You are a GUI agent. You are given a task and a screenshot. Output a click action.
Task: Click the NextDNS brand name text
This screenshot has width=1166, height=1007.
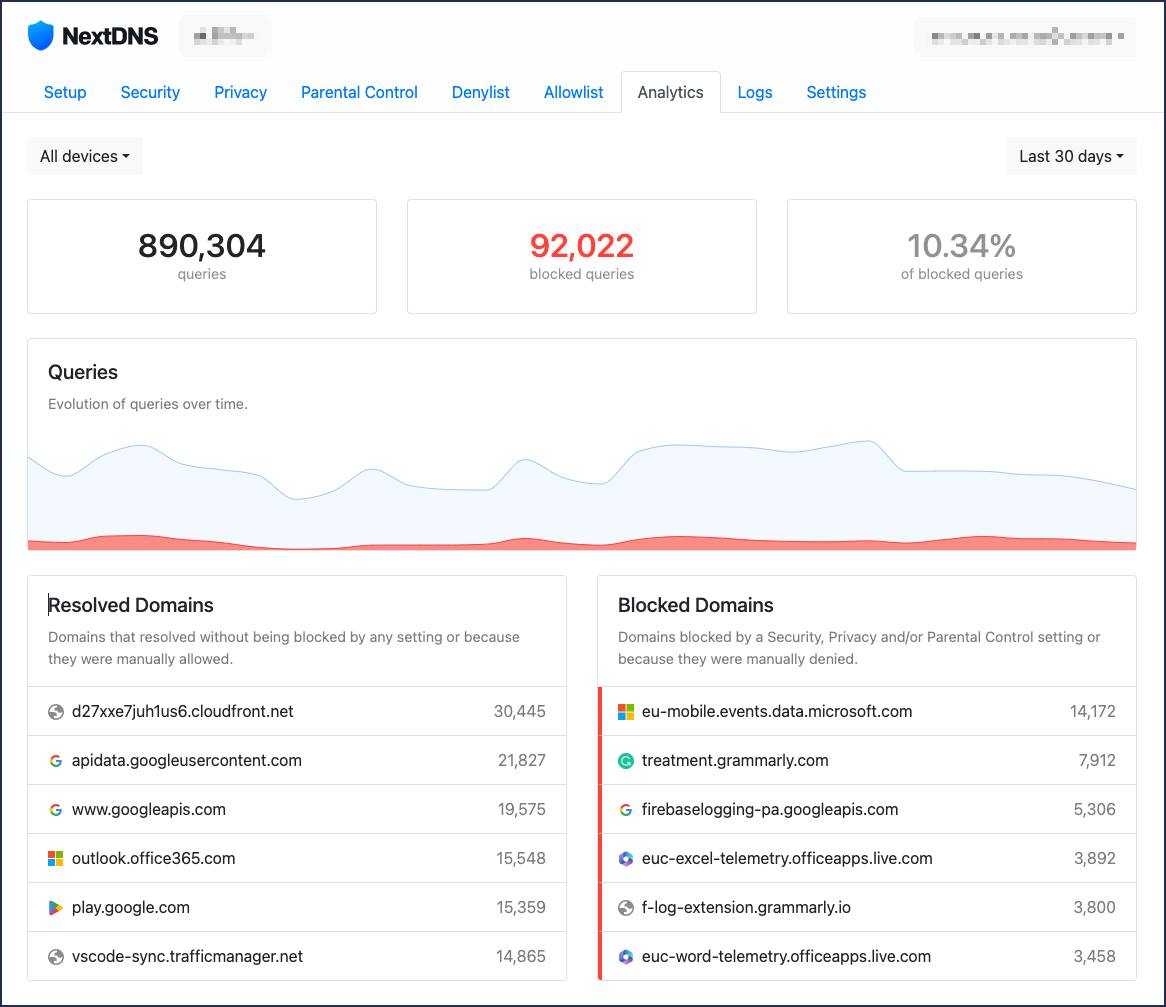click(x=110, y=36)
